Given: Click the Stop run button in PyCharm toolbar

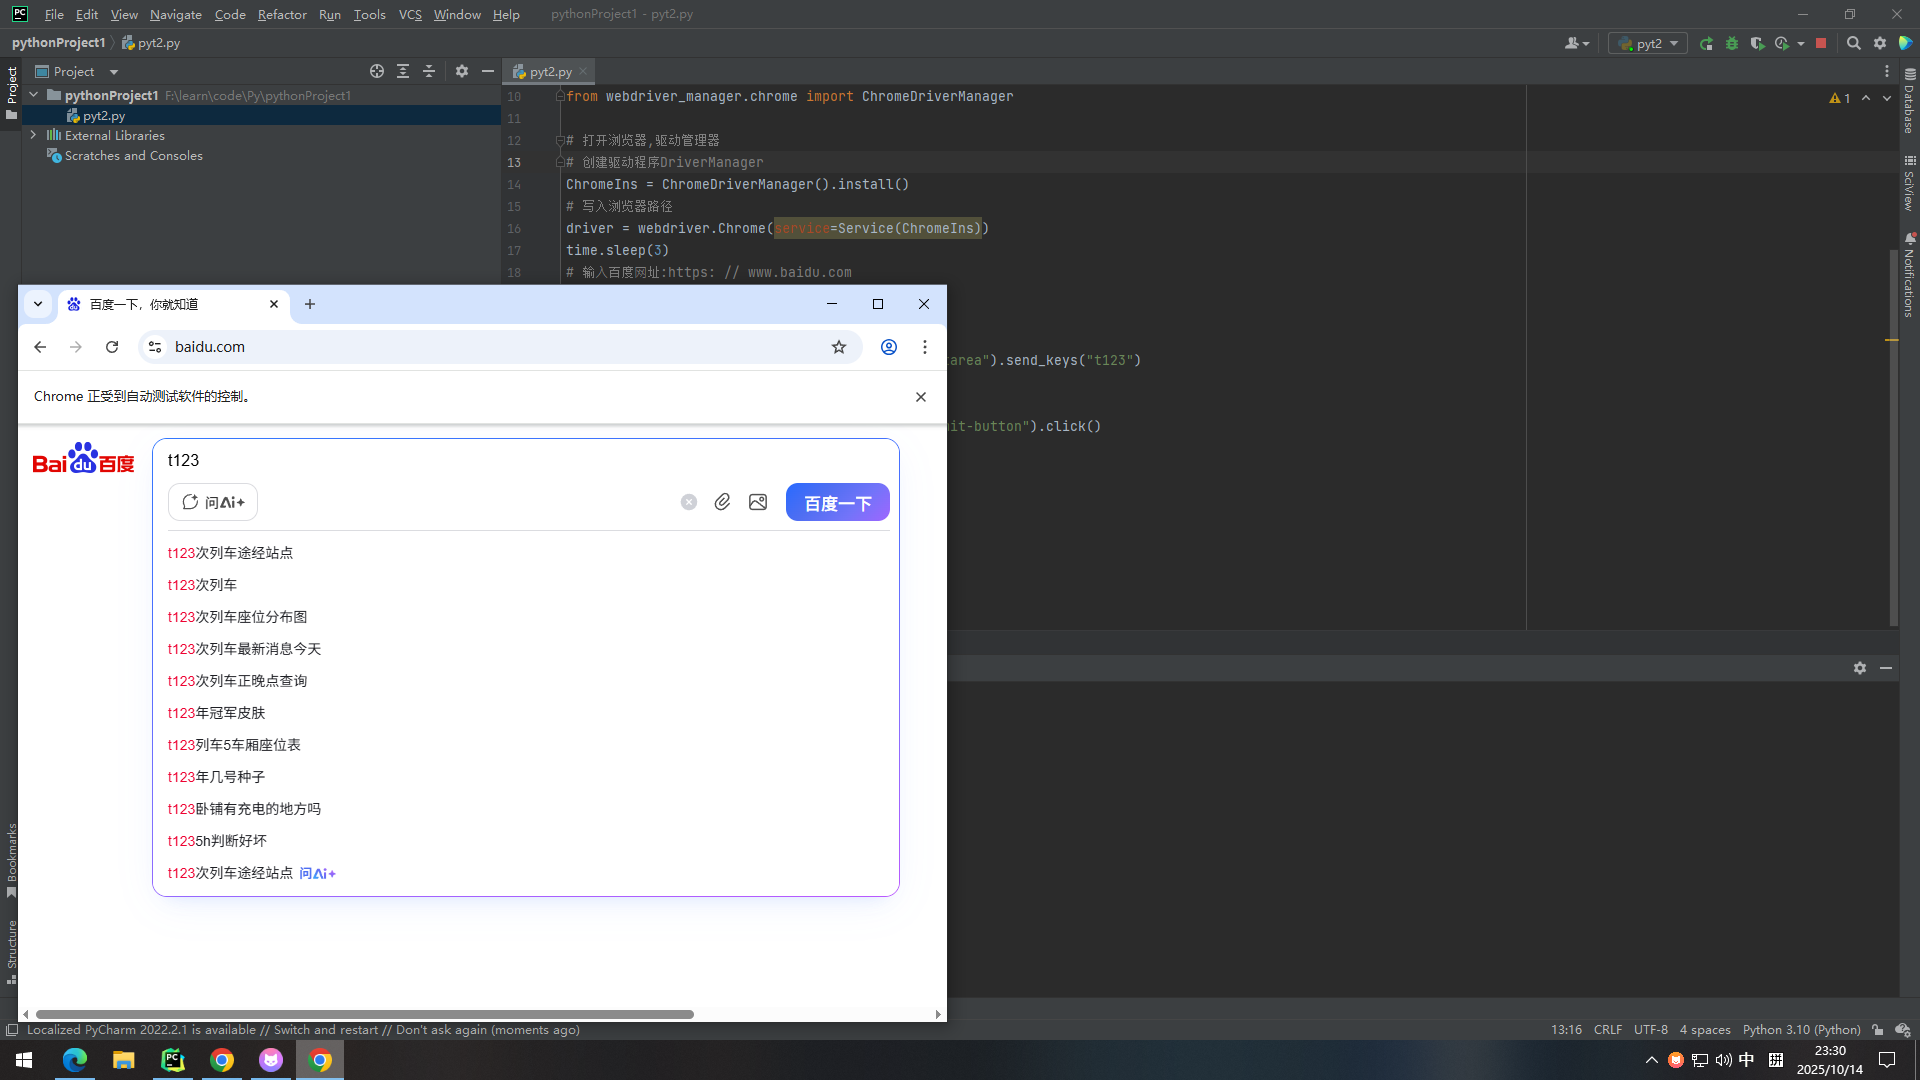Looking at the screenshot, I should [1821, 43].
